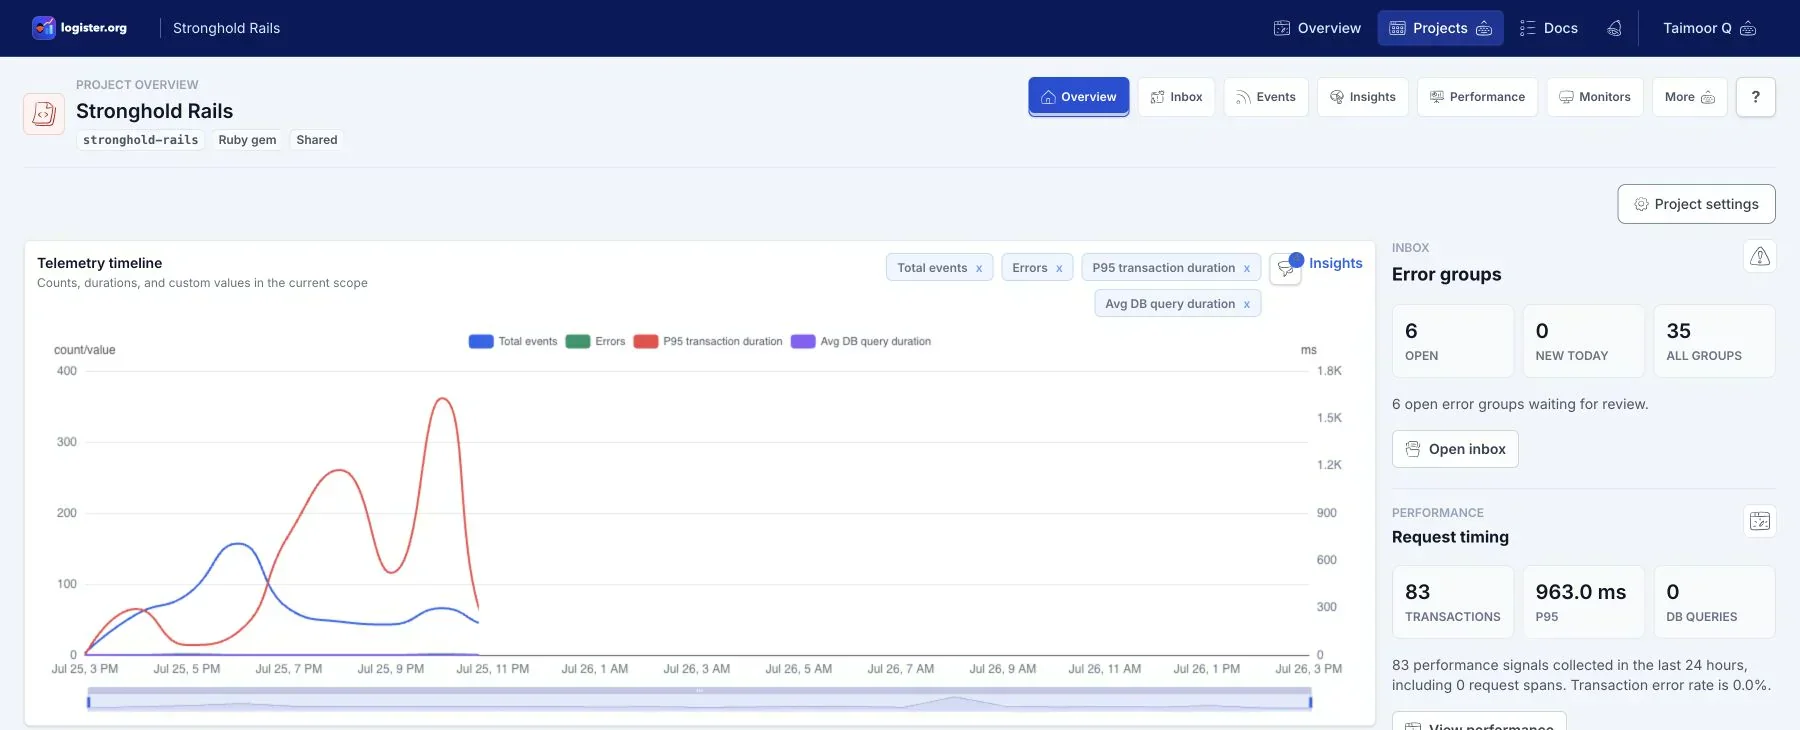Image resolution: width=1800 pixels, height=730 pixels.
Task: Switch to the Events tab
Action: click(x=1266, y=97)
